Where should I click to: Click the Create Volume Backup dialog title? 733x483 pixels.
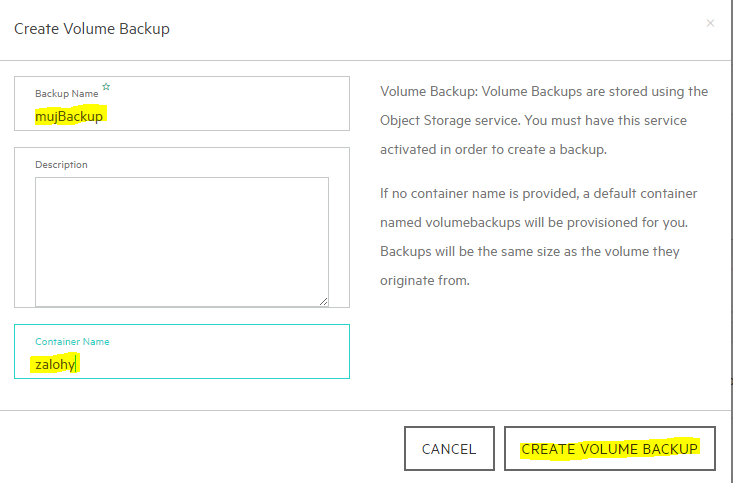click(92, 29)
